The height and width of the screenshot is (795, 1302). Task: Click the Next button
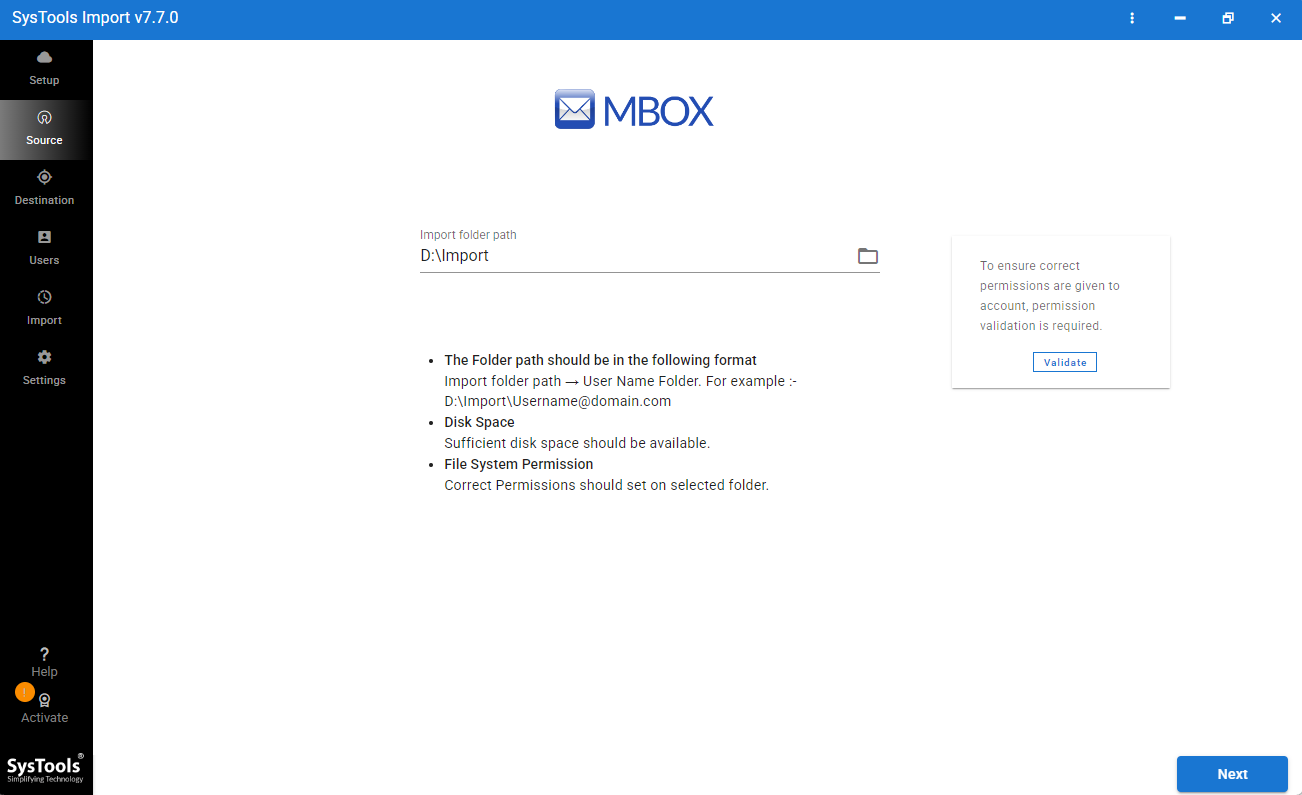pyautogui.click(x=1232, y=774)
